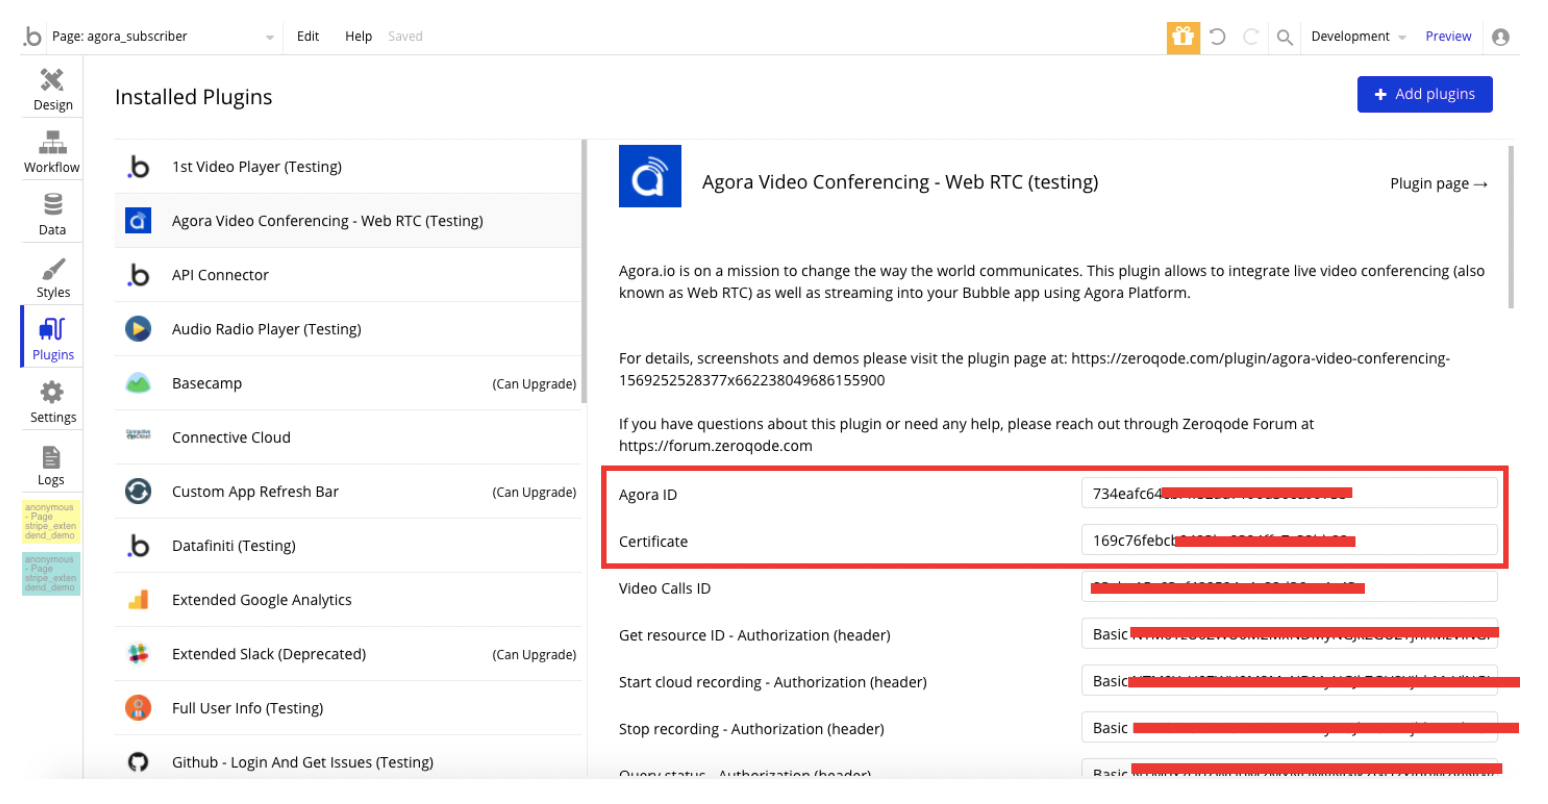
Task: Open the Edit menu
Action: (x=308, y=36)
